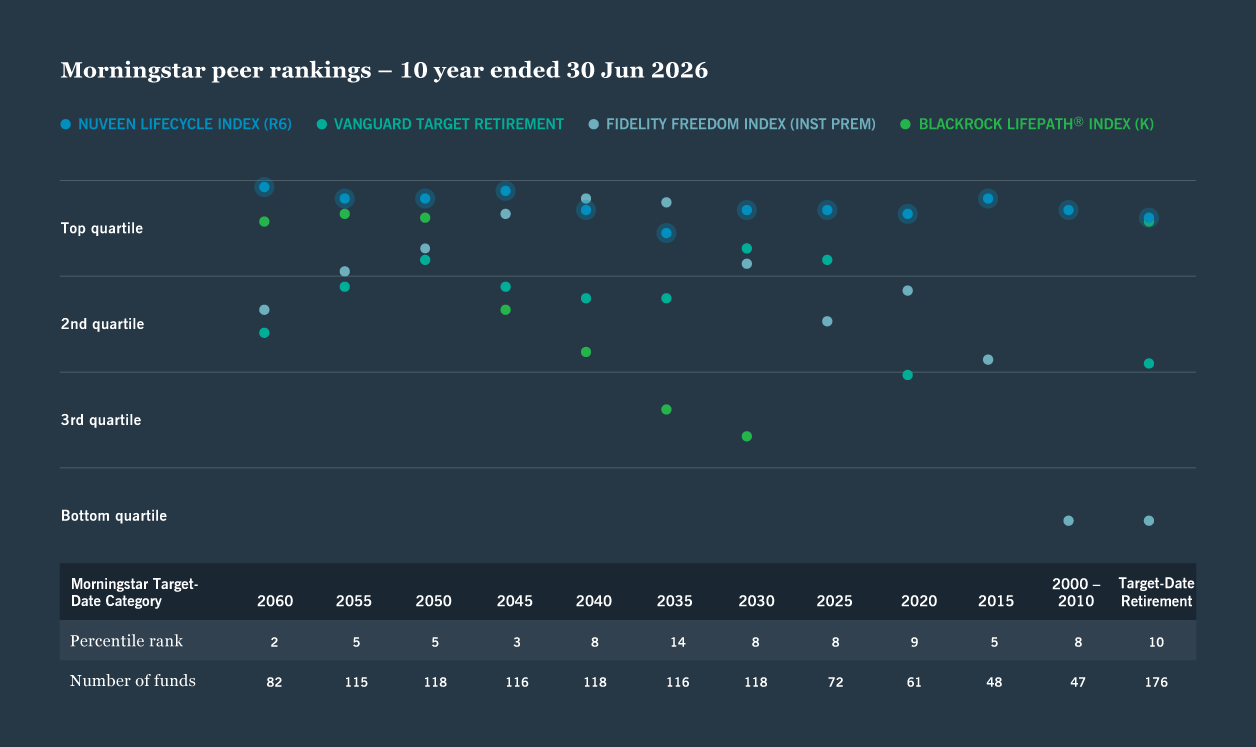1256x747 pixels.
Task: Click the 2nd quartile row label
Action: tap(103, 324)
